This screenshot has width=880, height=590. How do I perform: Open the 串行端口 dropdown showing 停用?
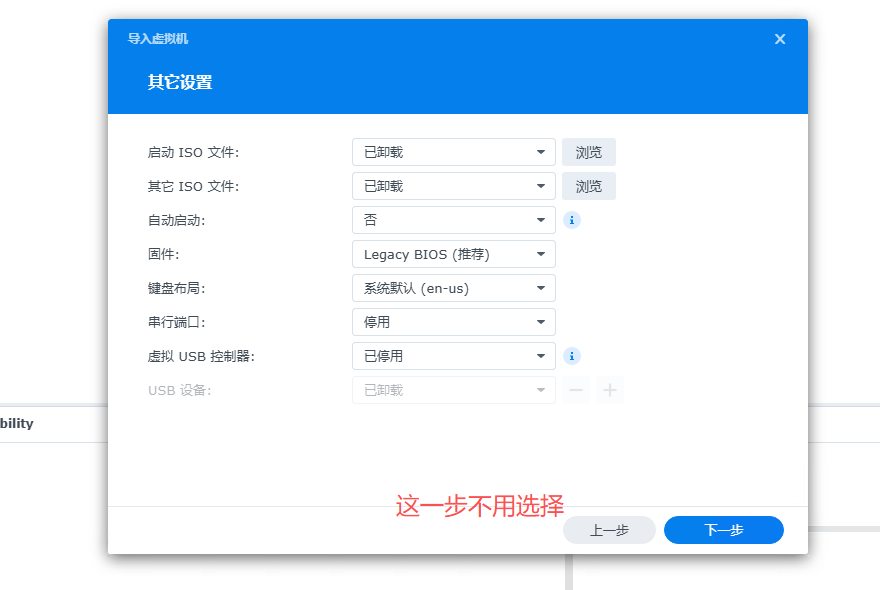[453, 322]
